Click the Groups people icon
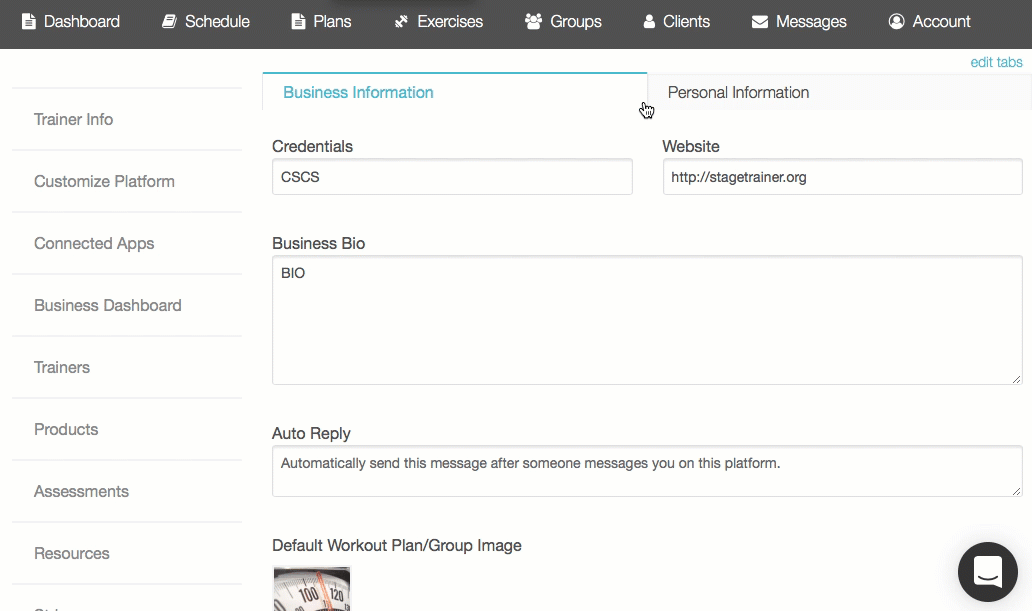Image resolution: width=1032 pixels, height=611 pixels. [x=533, y=22]
